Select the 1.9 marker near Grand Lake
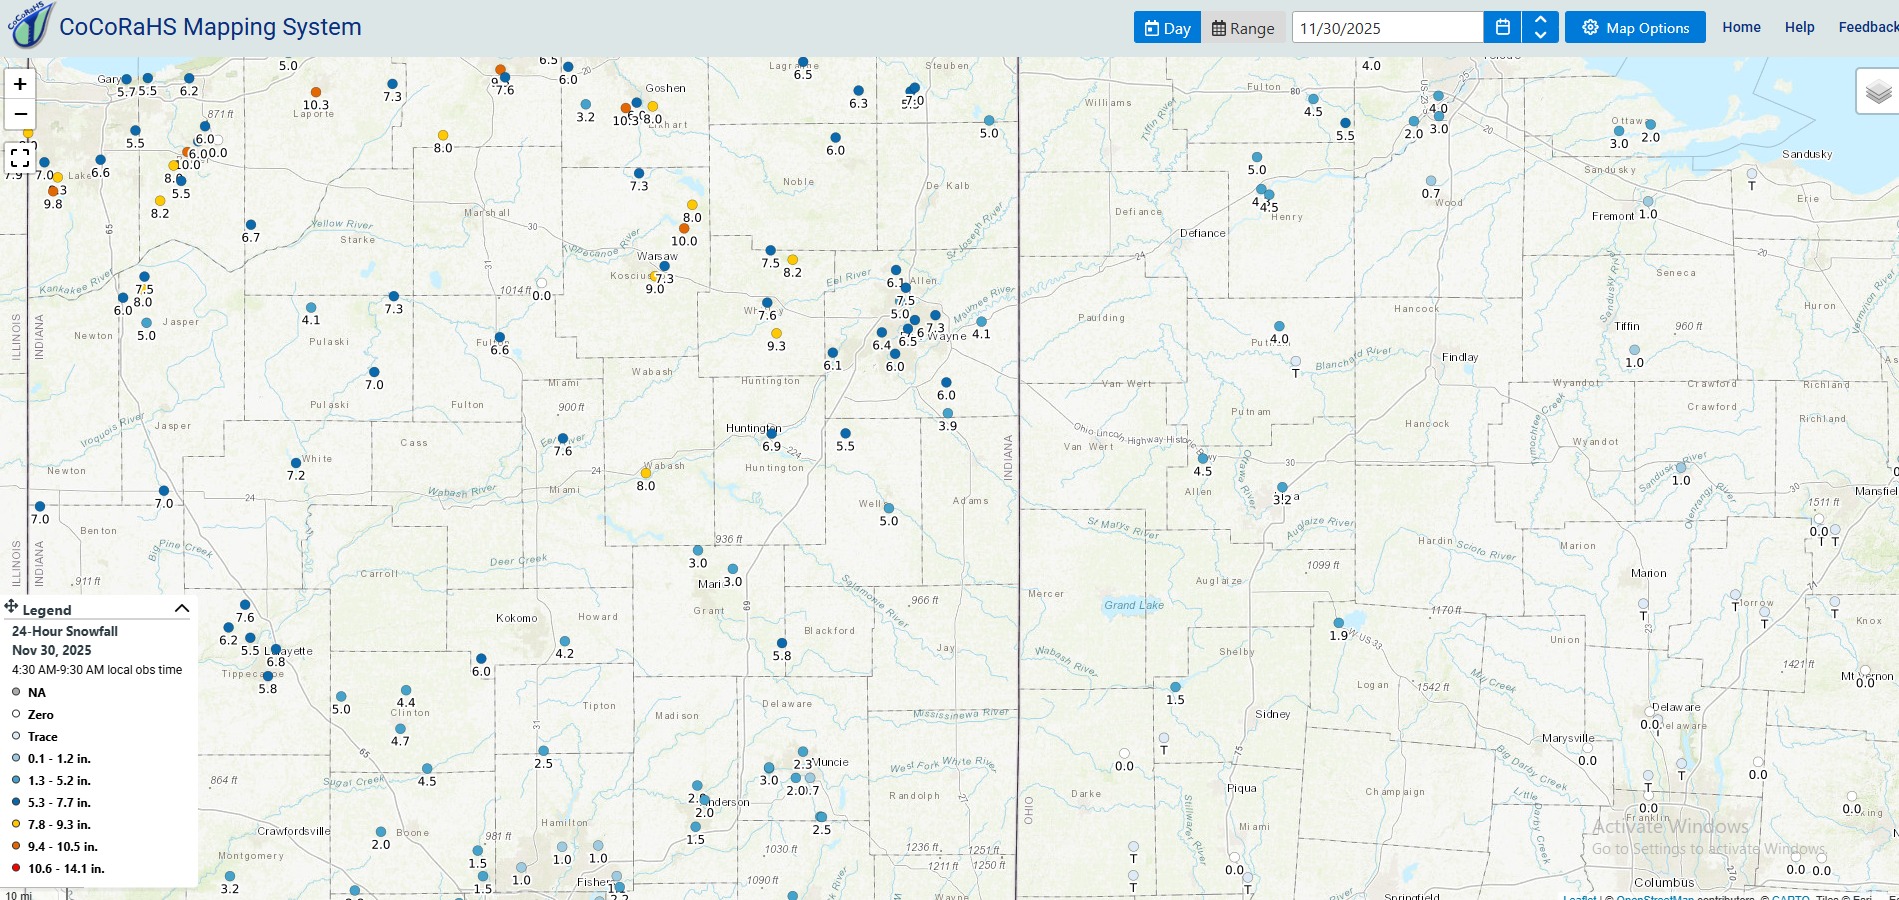This screenshot has height=900, width=1899. (1339, 623)
